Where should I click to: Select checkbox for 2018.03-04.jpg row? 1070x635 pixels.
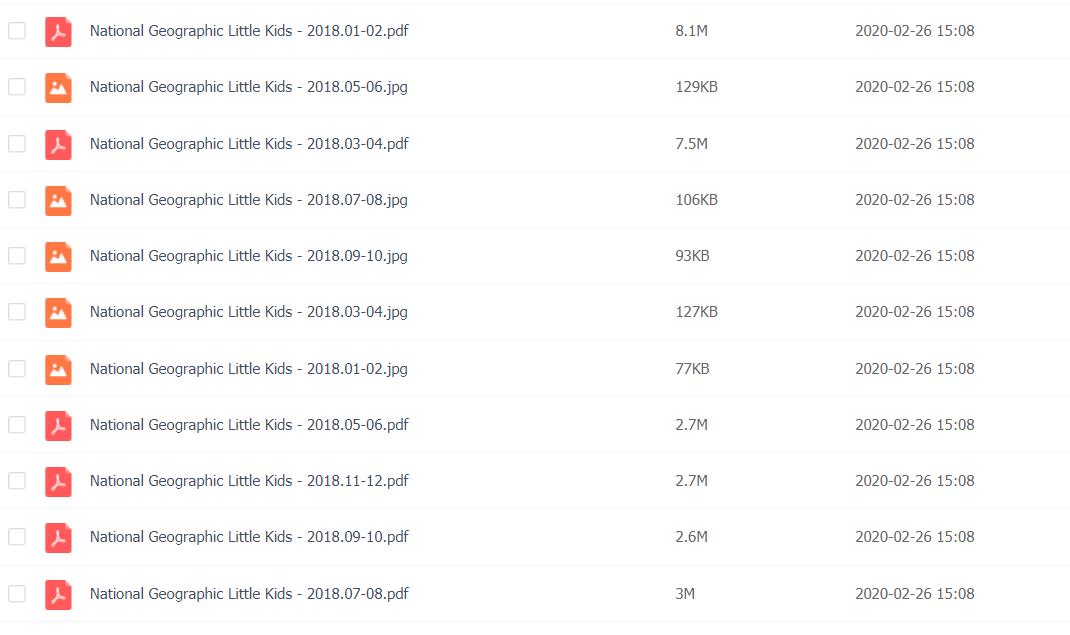coord(17,312)
